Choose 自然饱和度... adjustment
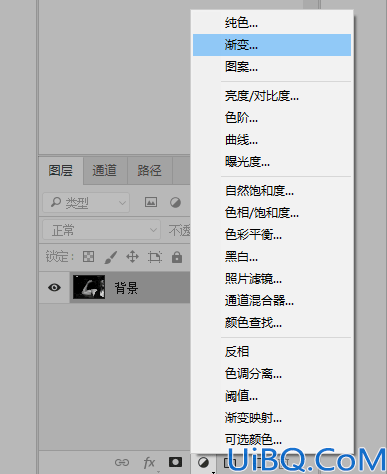The width and height of the screenshot is (387, 474). pyautogui.click(x=272, y=191)
